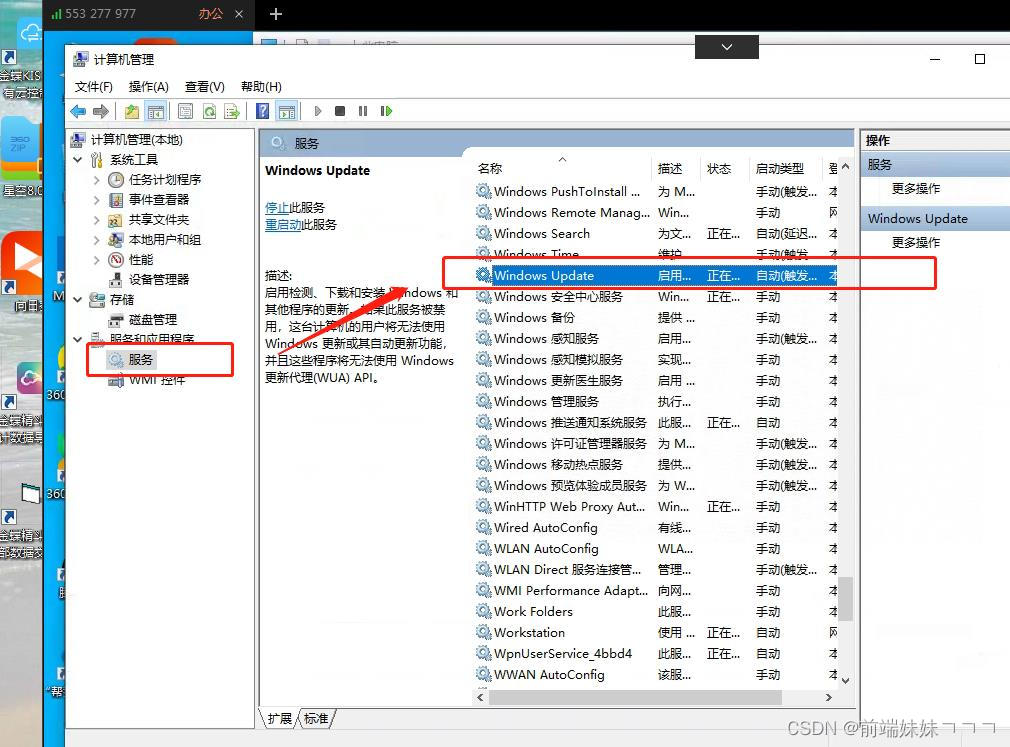The image size is (1010, 747).
Task: Select Windows 安全中心服务 row
Action: click(656, 297)
